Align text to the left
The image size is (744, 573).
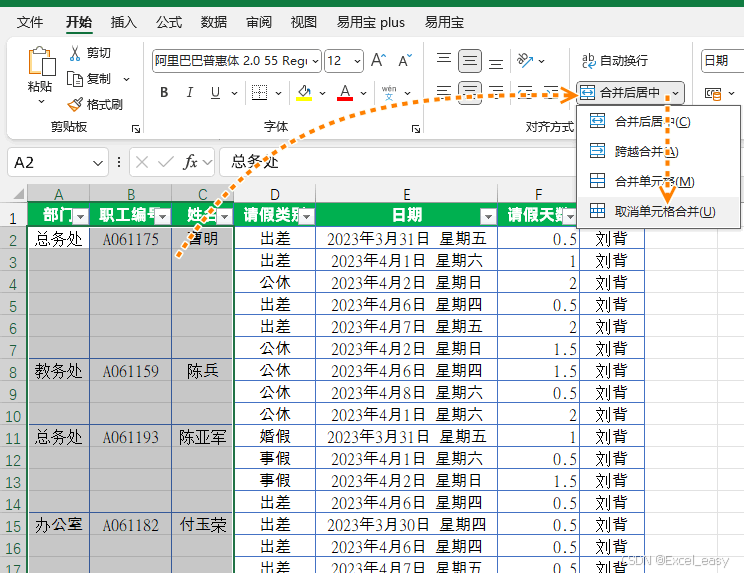[x=444, y=92]
